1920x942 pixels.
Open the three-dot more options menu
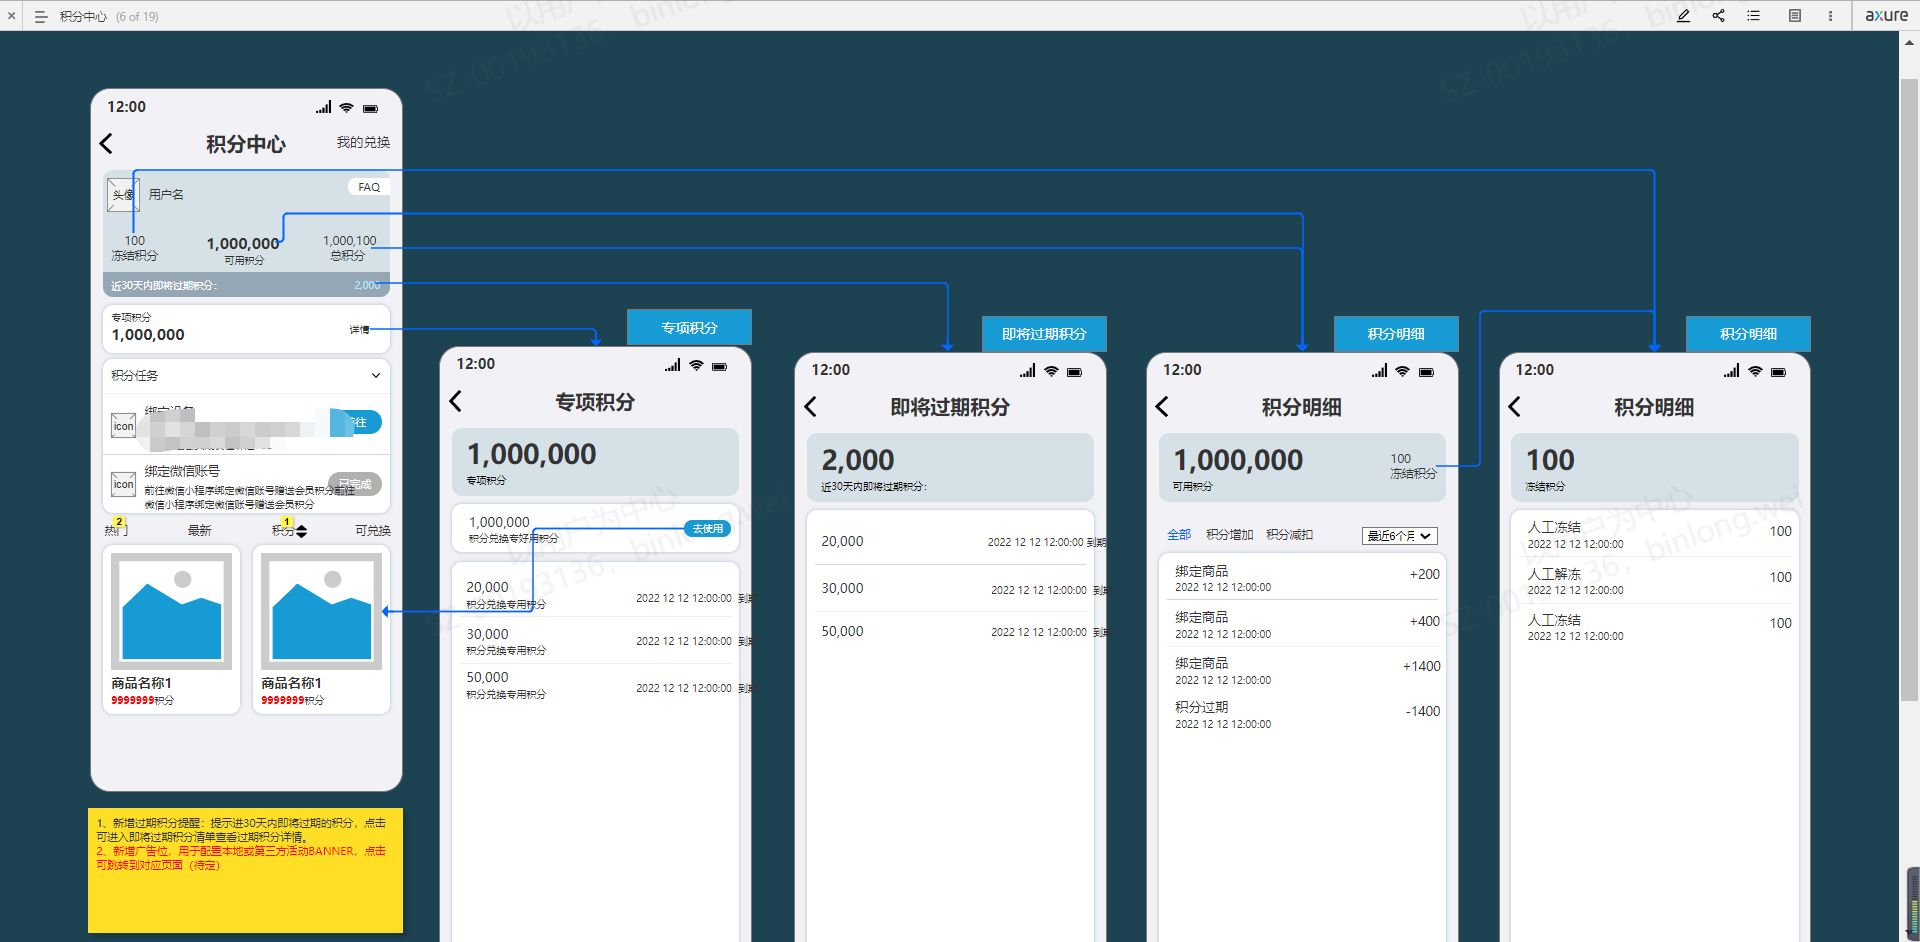pyautogui.click(x=1830, y=16)
